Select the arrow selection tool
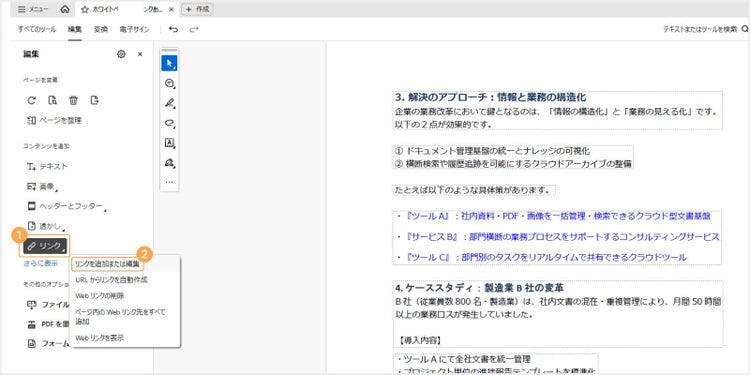 [x=169, y=63]
